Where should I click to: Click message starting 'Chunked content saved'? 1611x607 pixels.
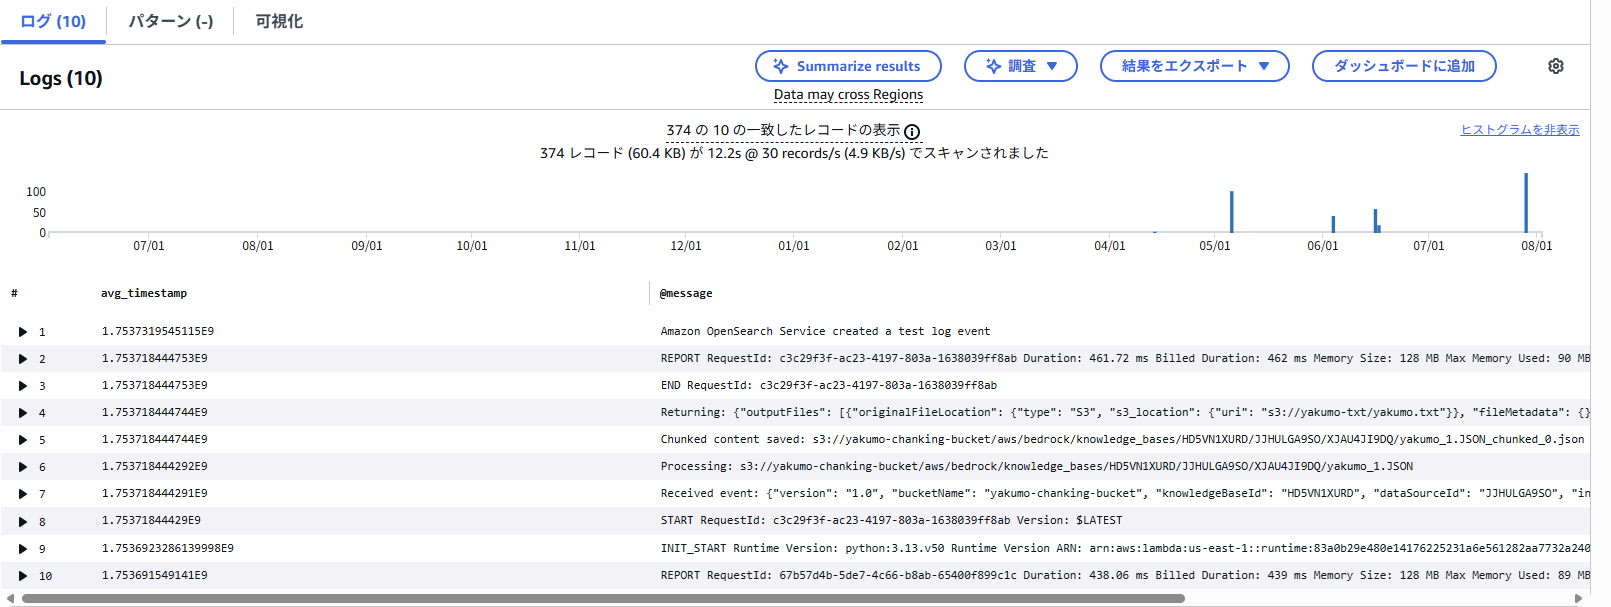(x=1122, y=439)
